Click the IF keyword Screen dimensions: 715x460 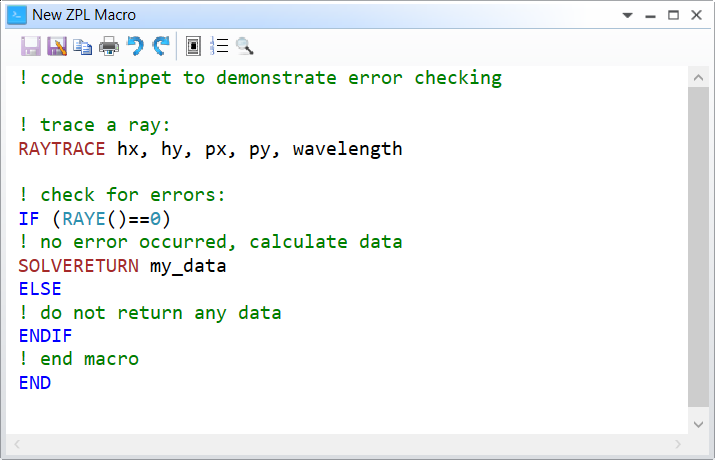pos(29,219)
